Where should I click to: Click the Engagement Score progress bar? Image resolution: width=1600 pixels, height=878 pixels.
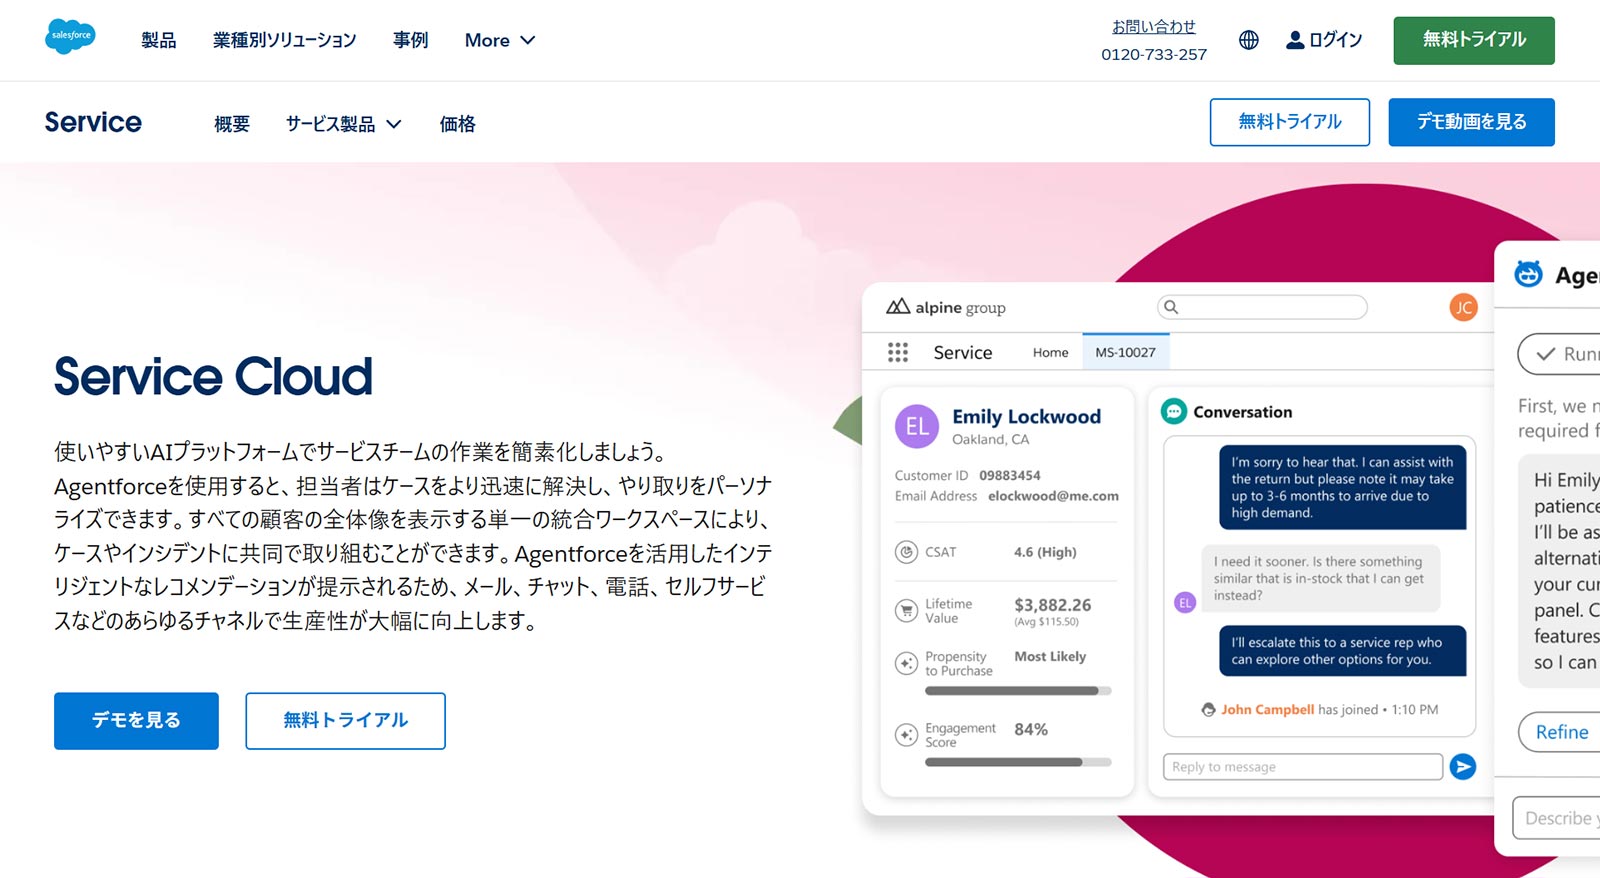pos(1018,762)
